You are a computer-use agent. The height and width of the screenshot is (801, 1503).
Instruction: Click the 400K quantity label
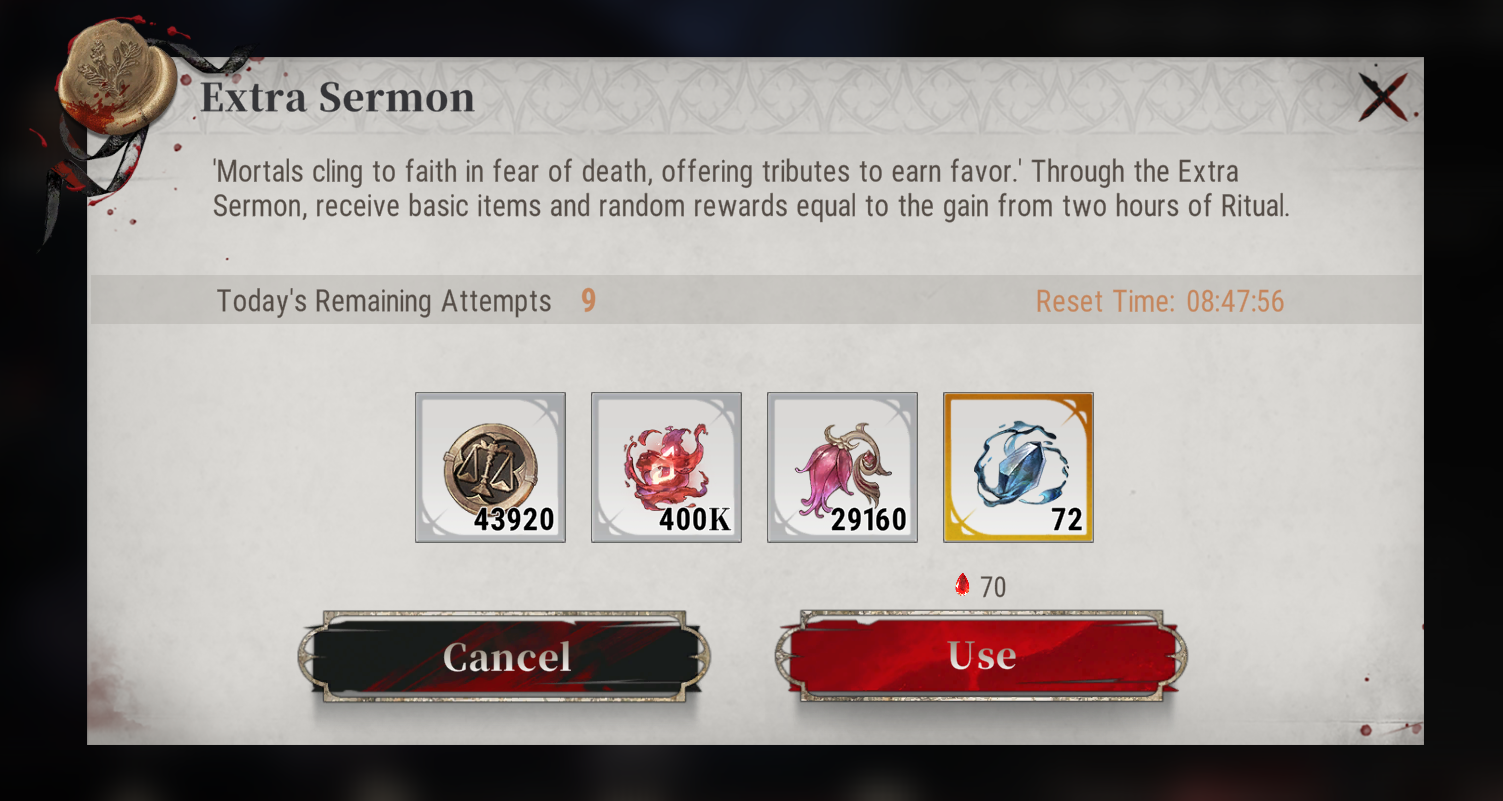click(695, 520)
